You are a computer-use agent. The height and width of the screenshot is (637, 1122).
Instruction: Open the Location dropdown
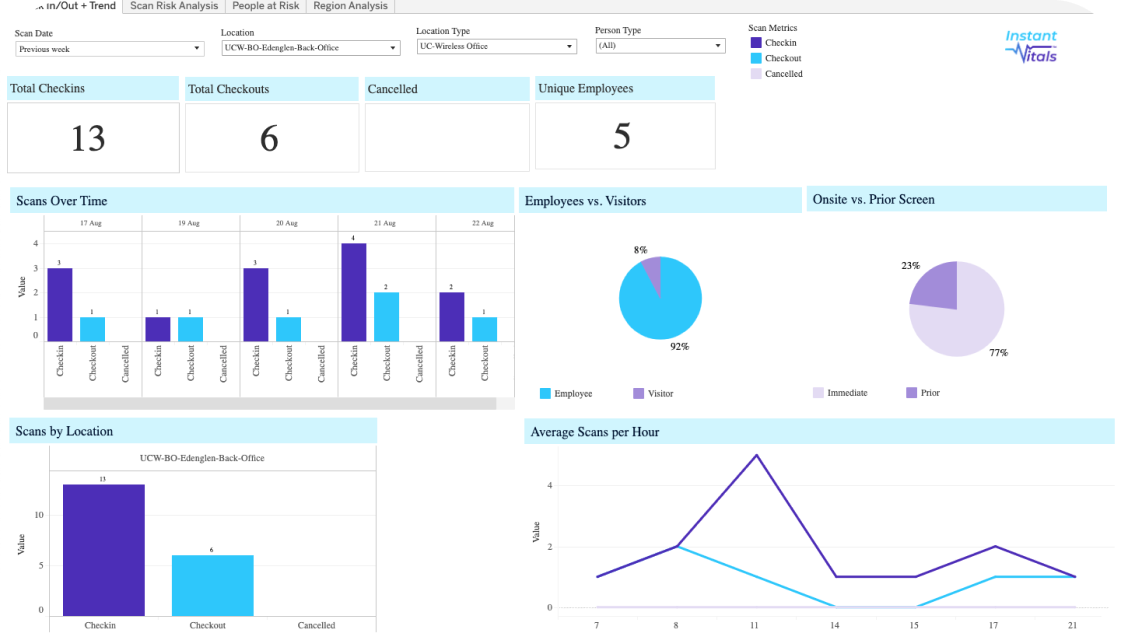[310, 47]
